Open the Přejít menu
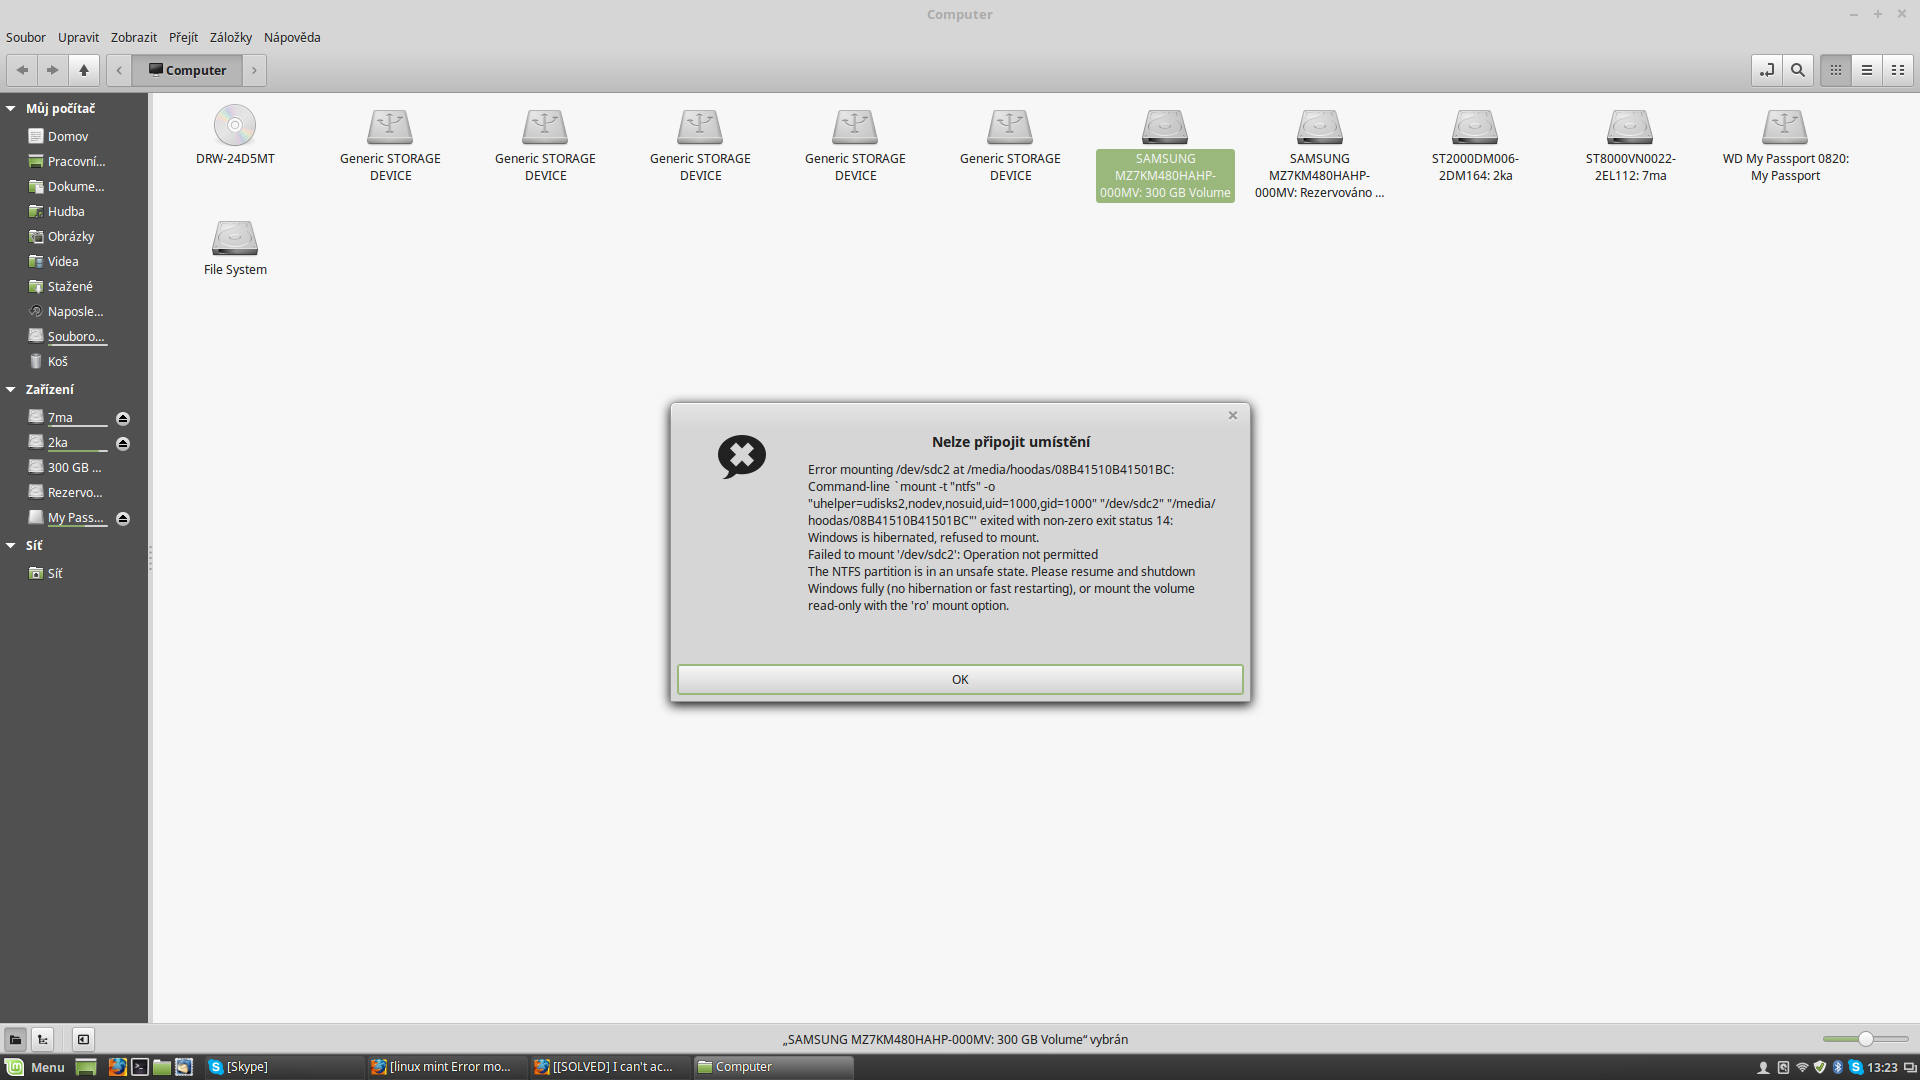This screenshot has height=1080, width=1920. [x=183, y=37]
